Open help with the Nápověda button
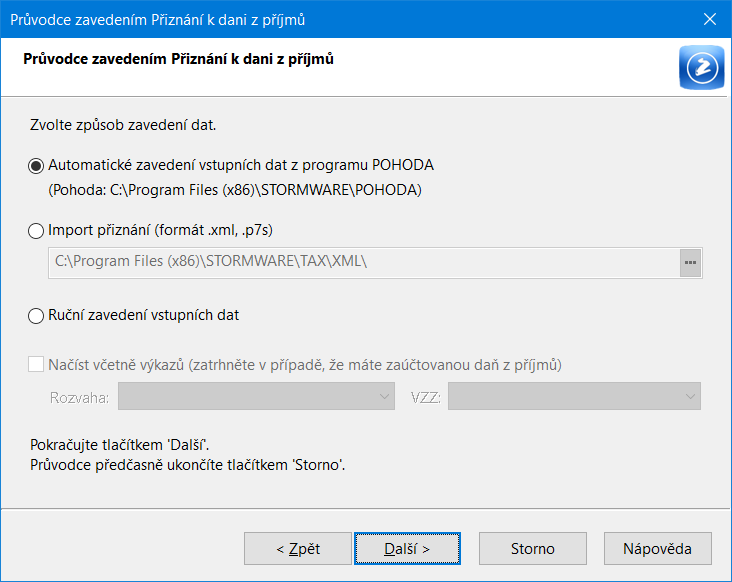 657,548
